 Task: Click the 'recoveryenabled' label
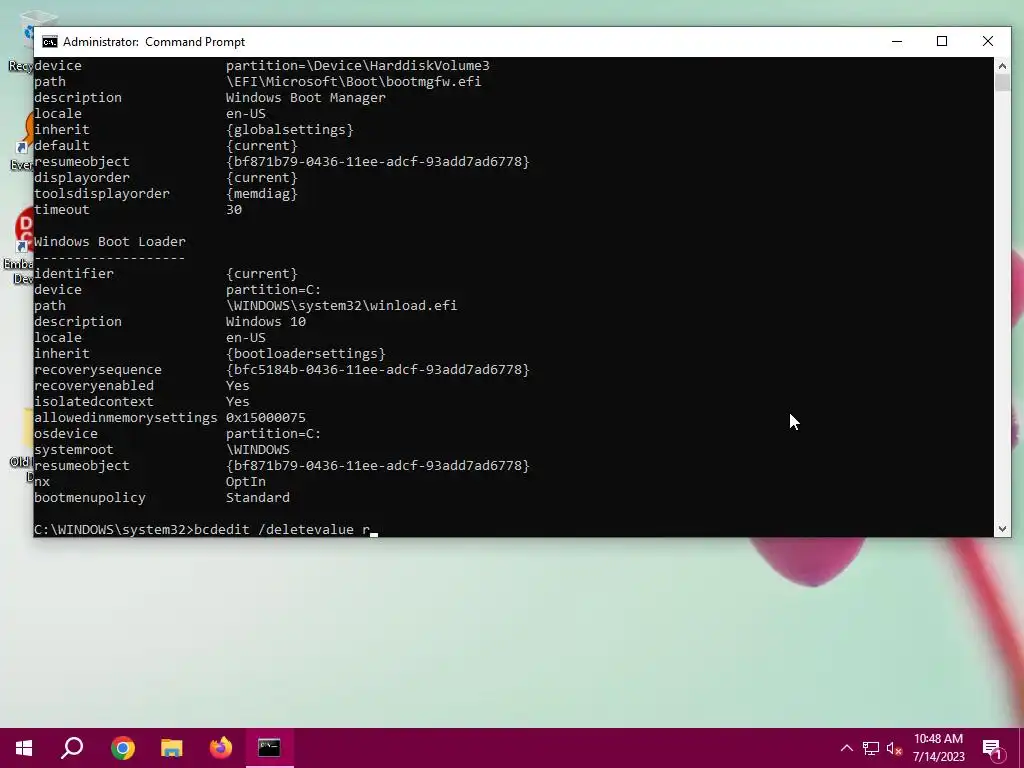94,385
